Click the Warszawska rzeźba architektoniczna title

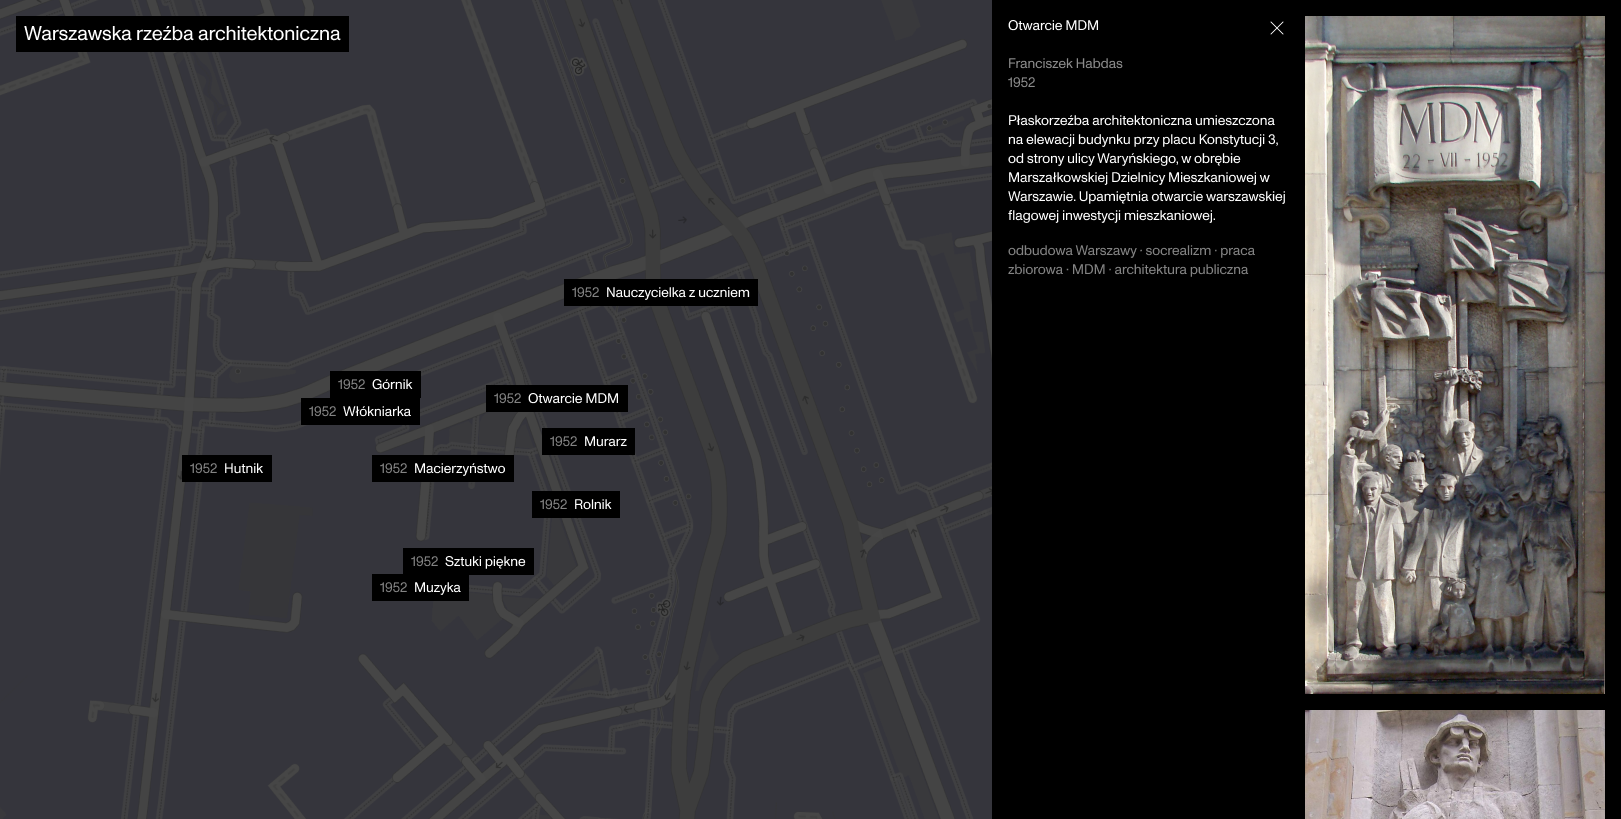coord(182,34)
